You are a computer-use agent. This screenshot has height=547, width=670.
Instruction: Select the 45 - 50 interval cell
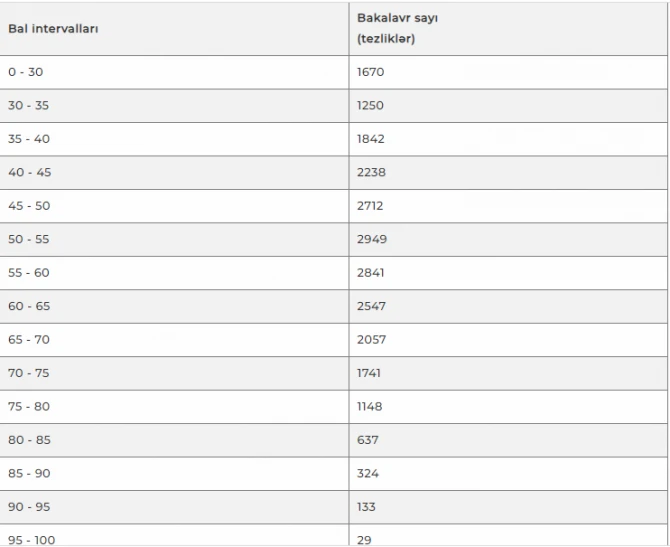(174, 206)
